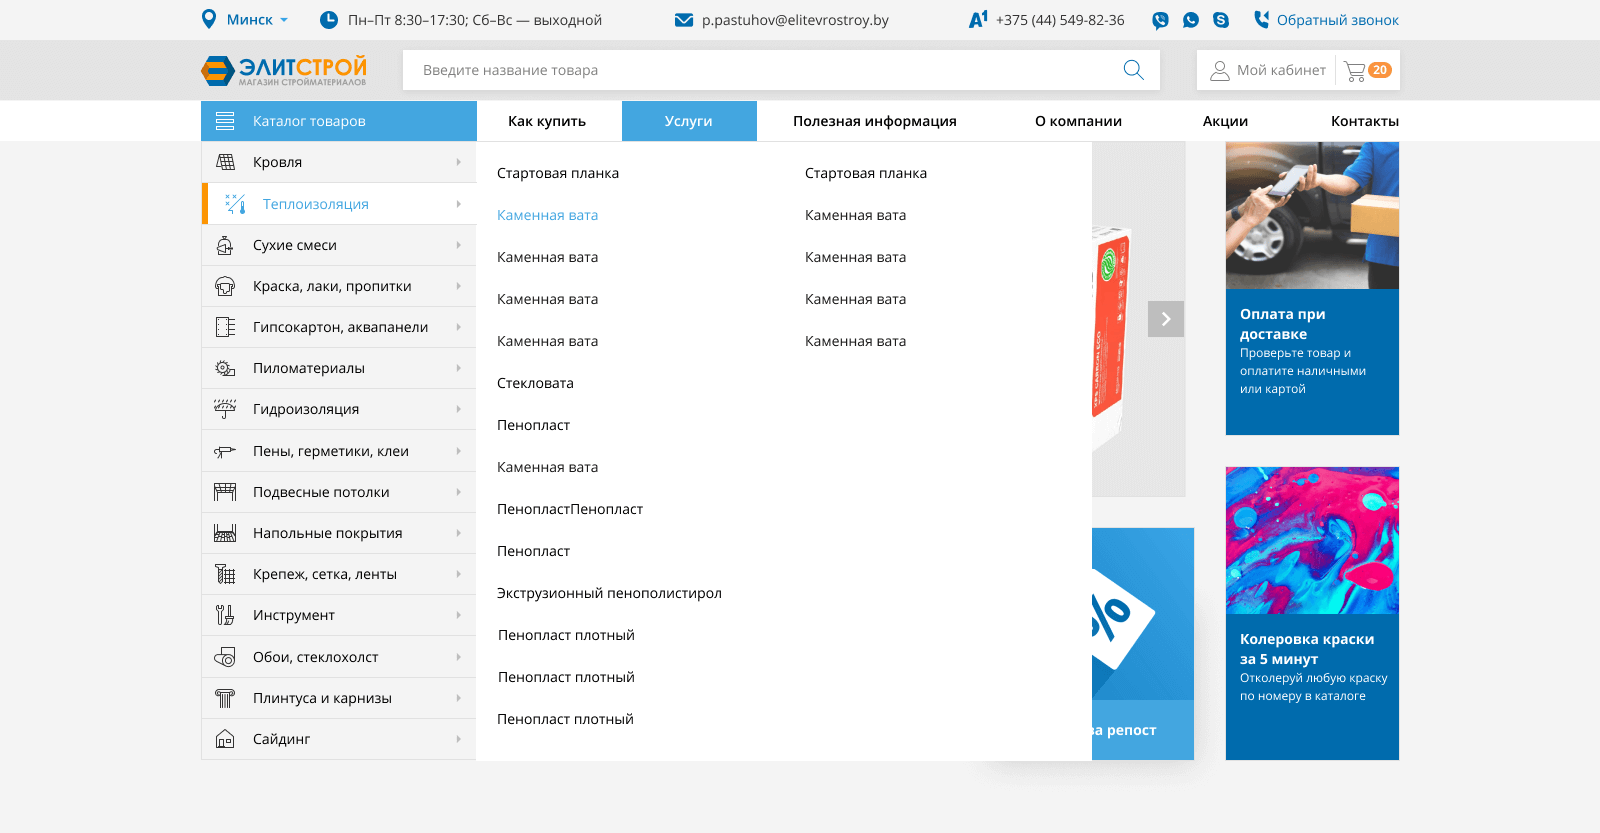
Task: Advance the slider with the next arrow
Action: [1165, 319]
